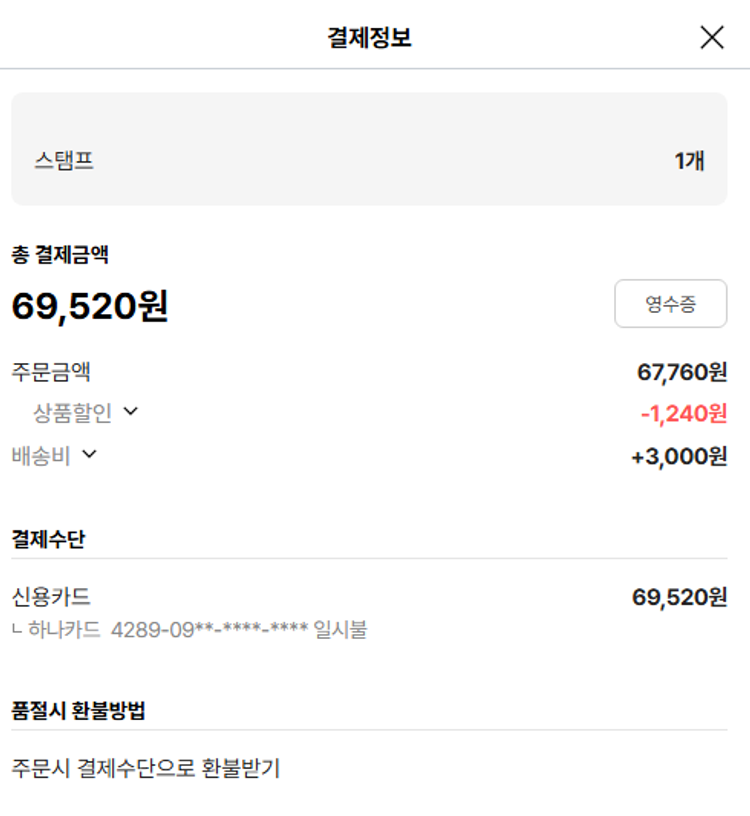Click the 신용카드 payment method label
Viewport: 750px width, 816px height.
click(x=51, y=597)
